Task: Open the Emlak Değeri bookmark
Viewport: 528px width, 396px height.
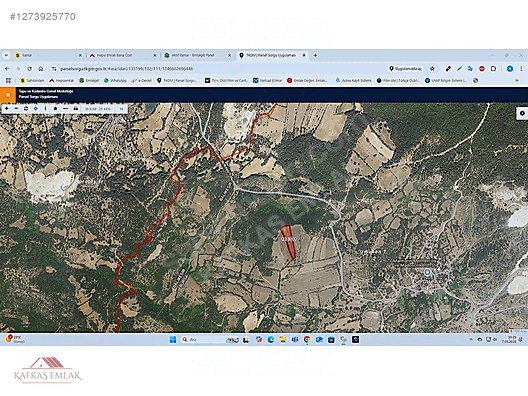Action: (307, 80)
